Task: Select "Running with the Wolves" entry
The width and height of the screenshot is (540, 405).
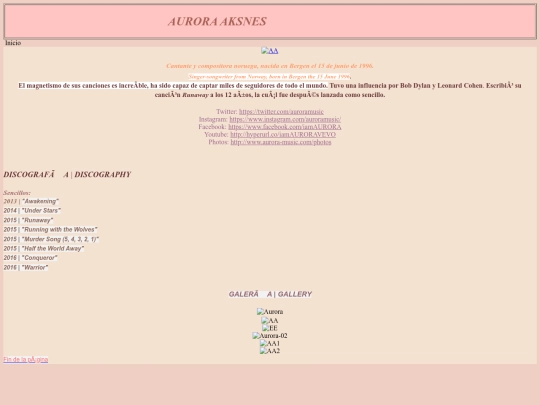Action: coord(50,229)
